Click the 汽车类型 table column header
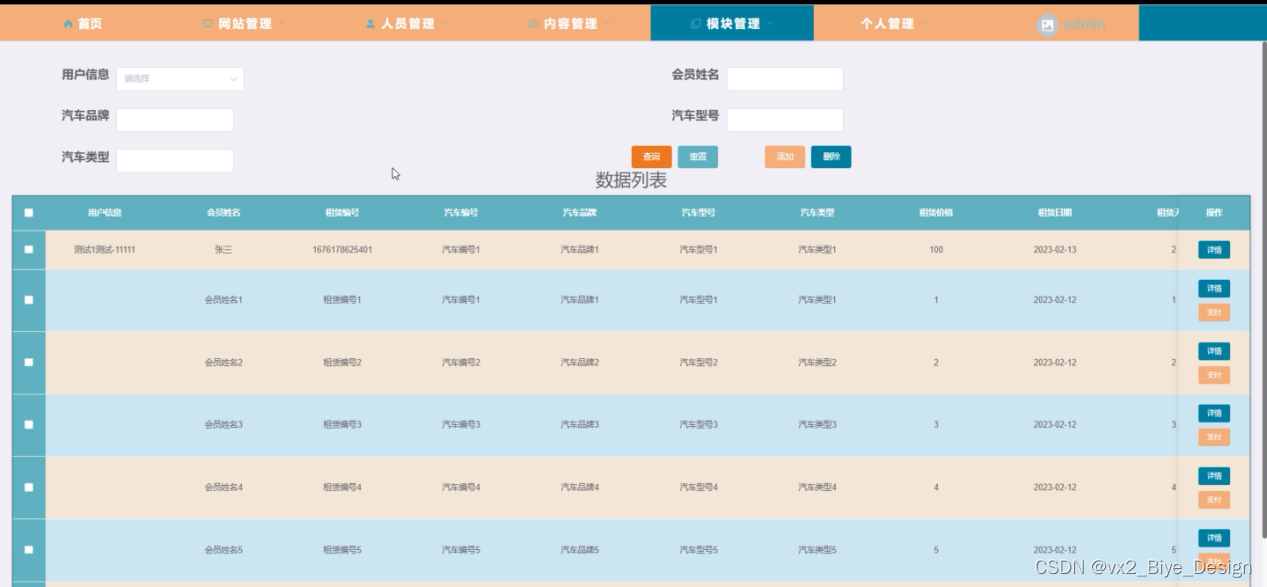Image resolution: width=1267 pixels, height=587 pixels. coord(817,213)
